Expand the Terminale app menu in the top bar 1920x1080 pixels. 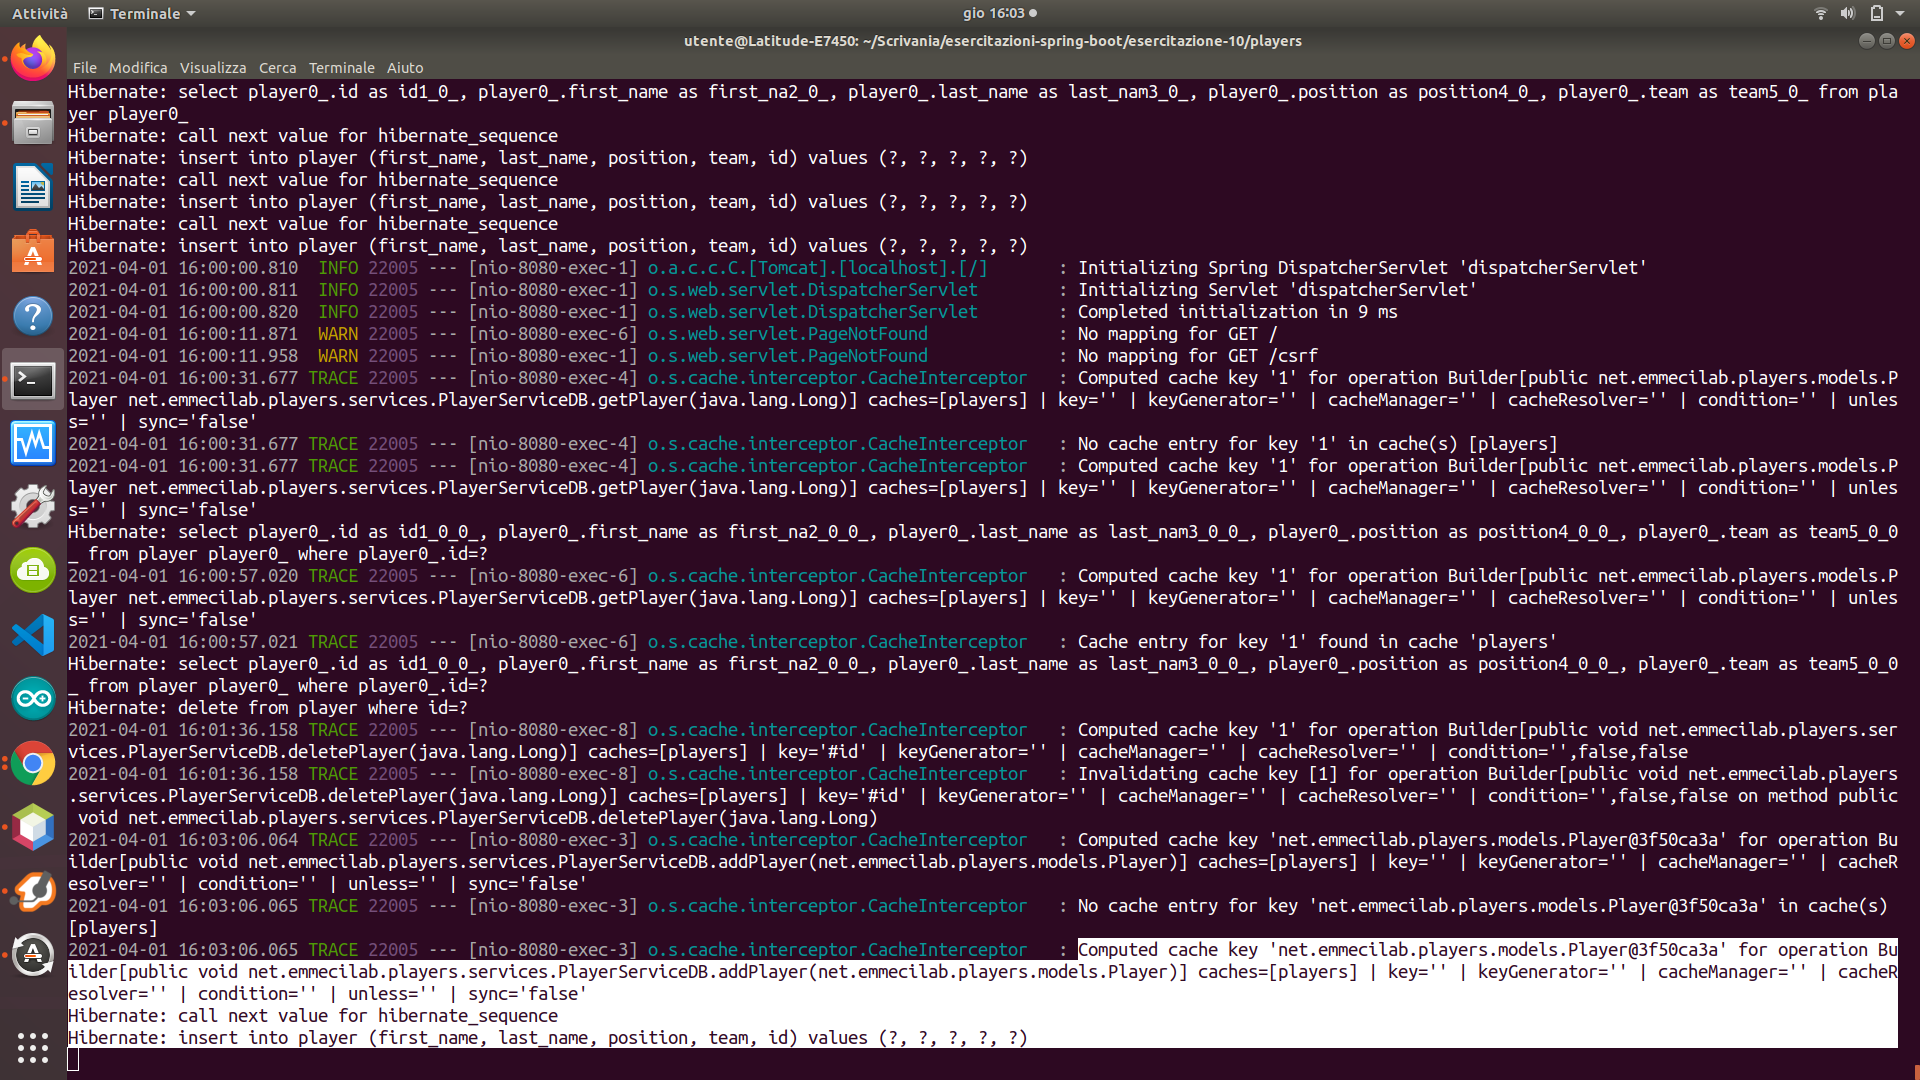click(142, 13)
